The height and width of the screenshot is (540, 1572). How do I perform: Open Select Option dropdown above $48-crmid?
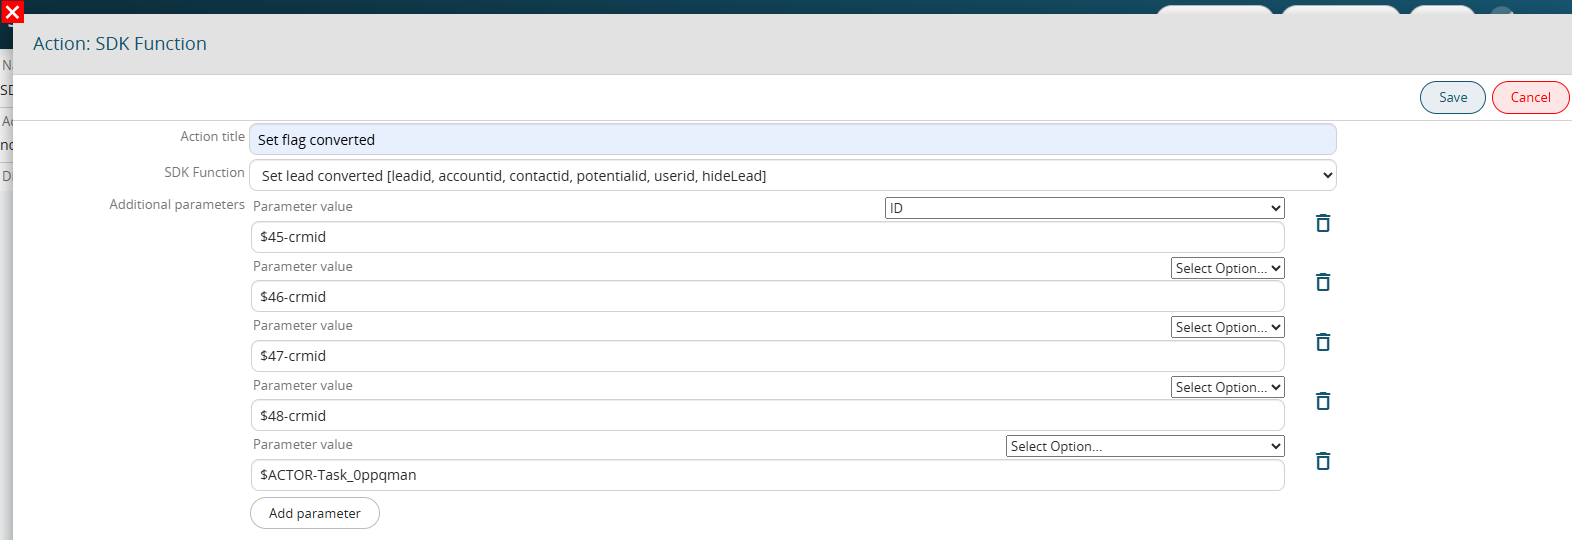pyautogui.click(x=1228, y=387)
